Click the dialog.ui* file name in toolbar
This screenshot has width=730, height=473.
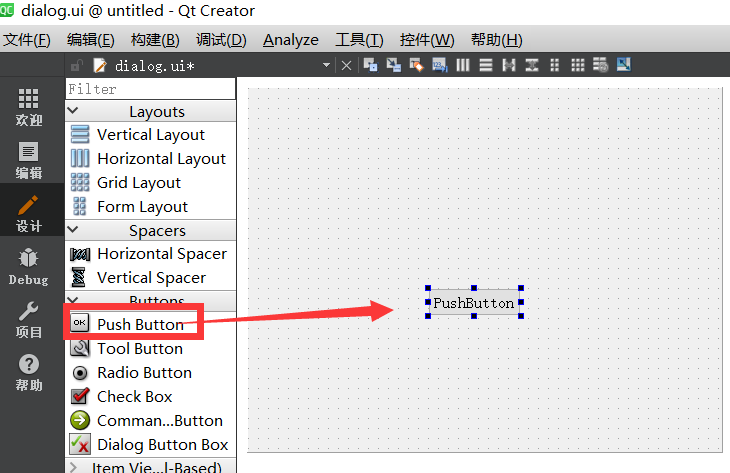click(155, 66)
